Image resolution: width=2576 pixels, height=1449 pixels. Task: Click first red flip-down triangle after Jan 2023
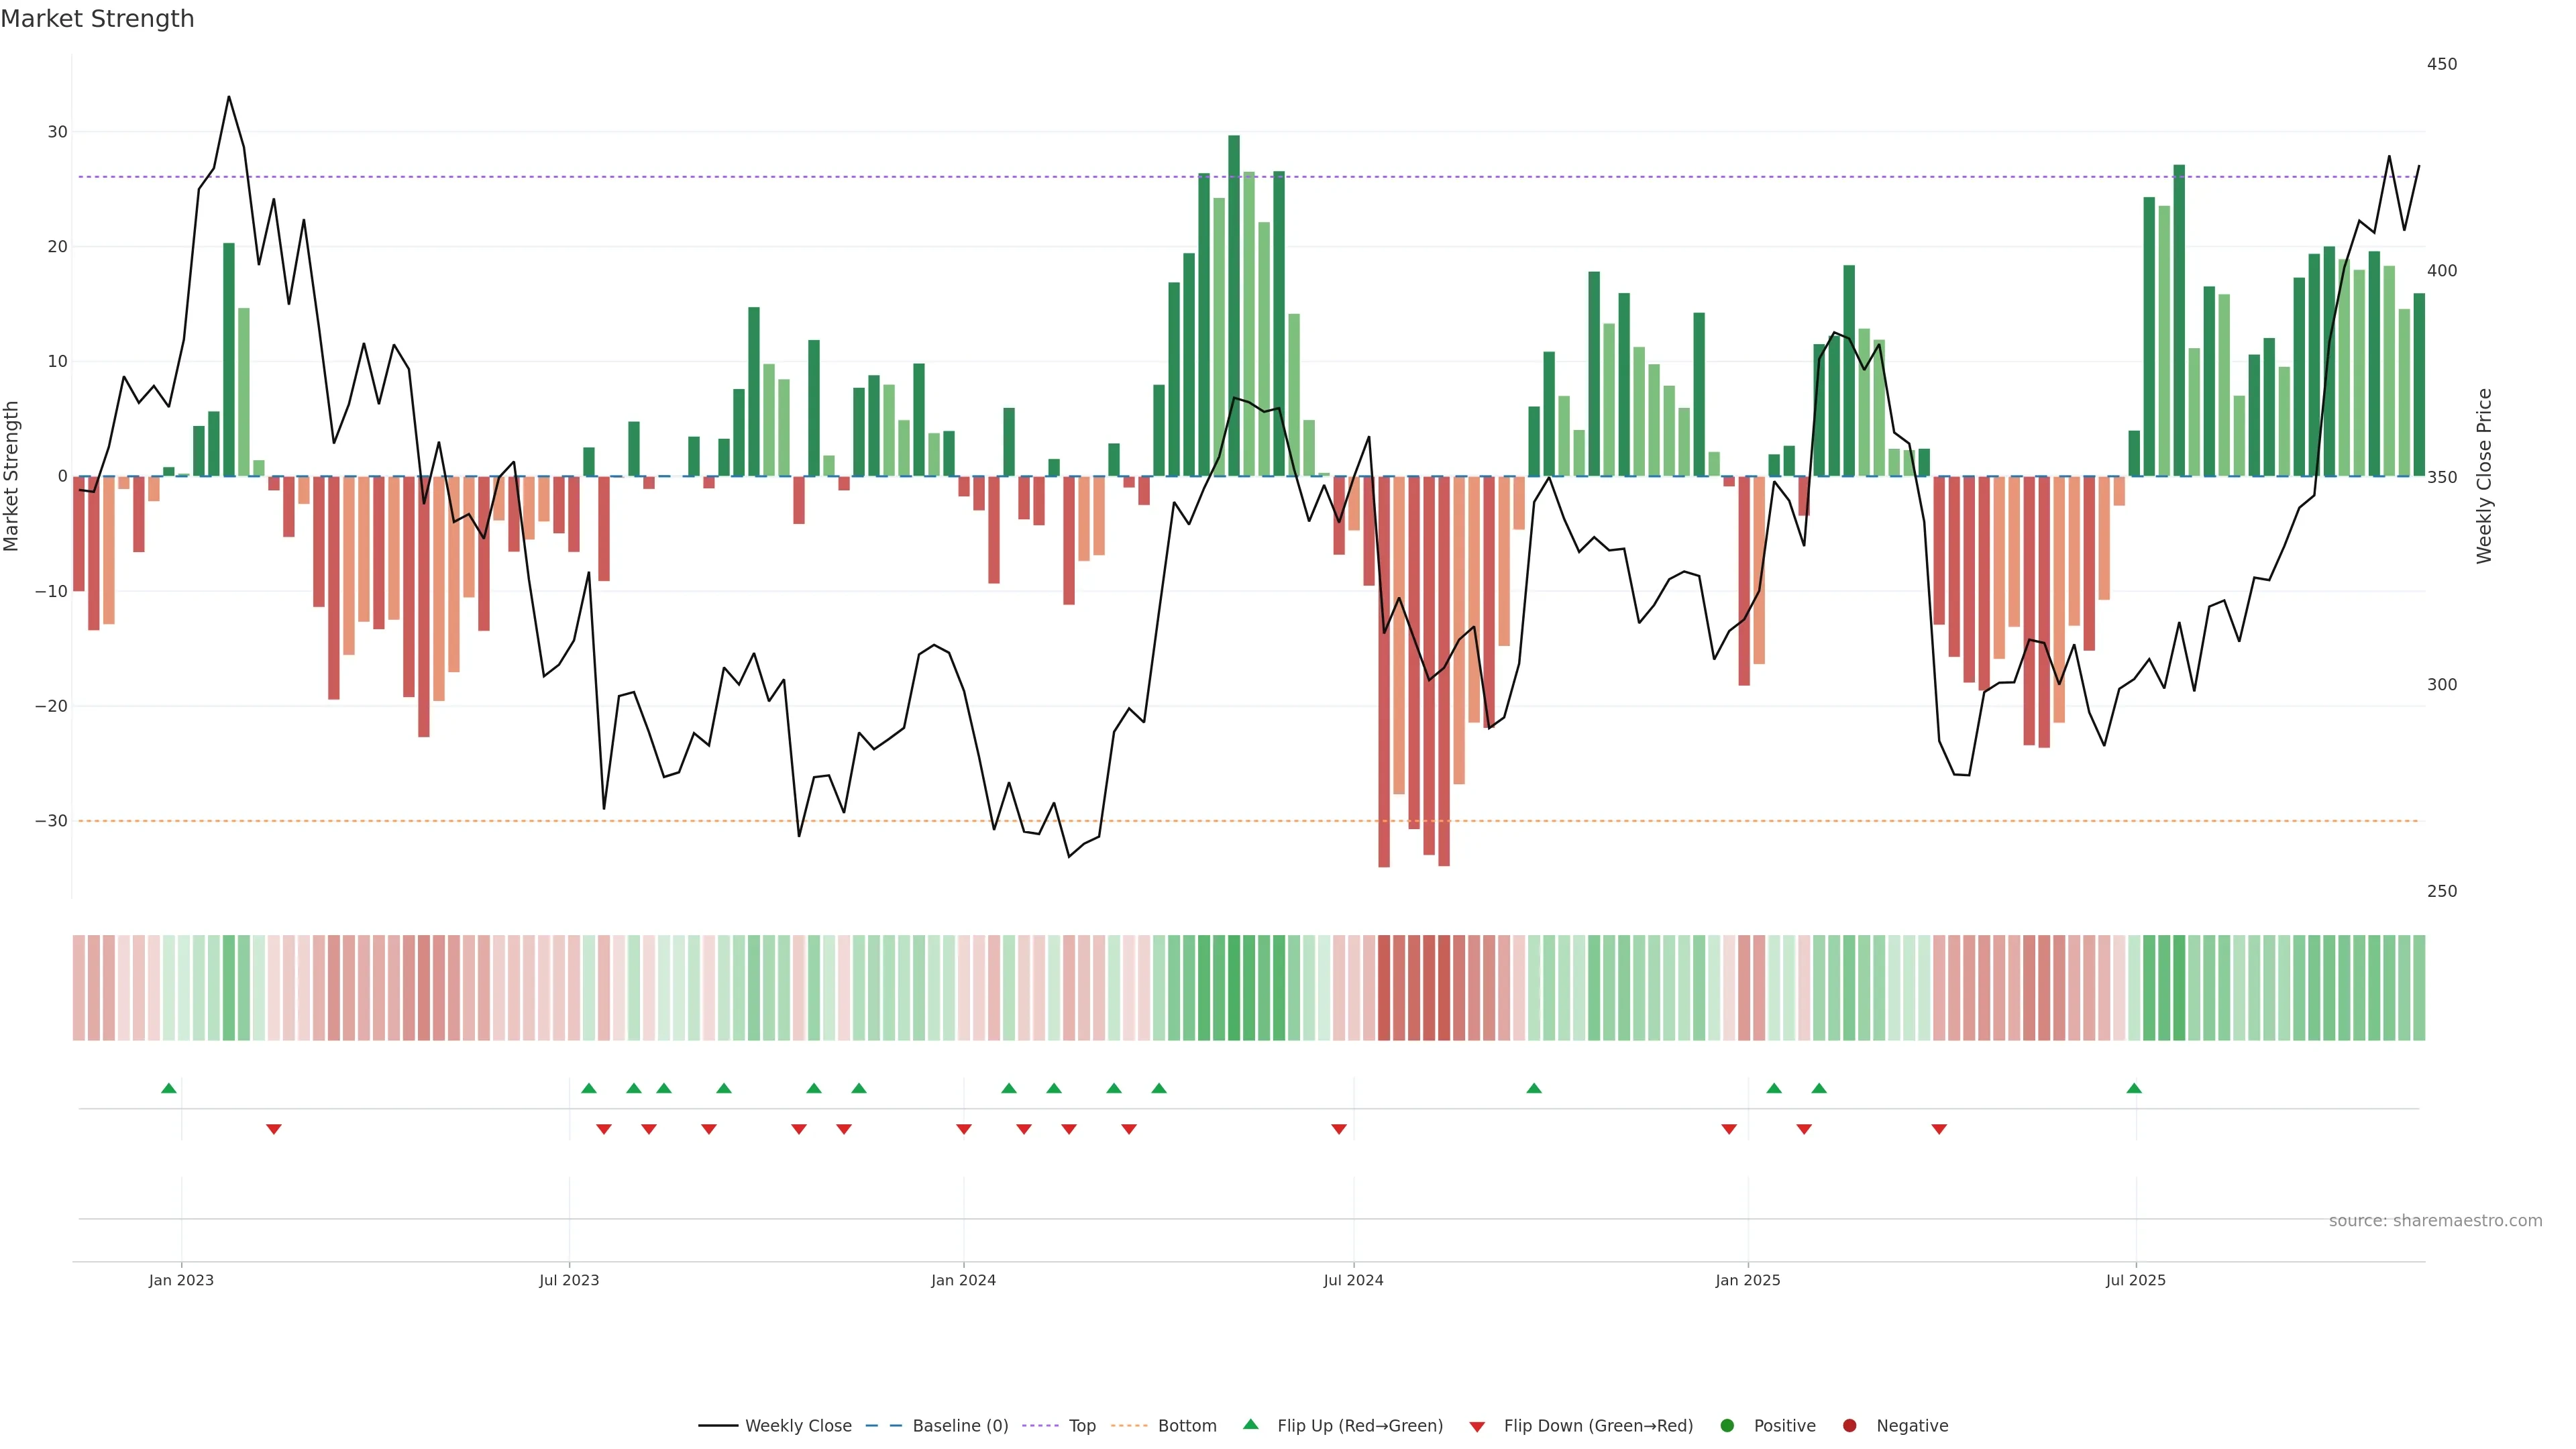(274, 1129)
